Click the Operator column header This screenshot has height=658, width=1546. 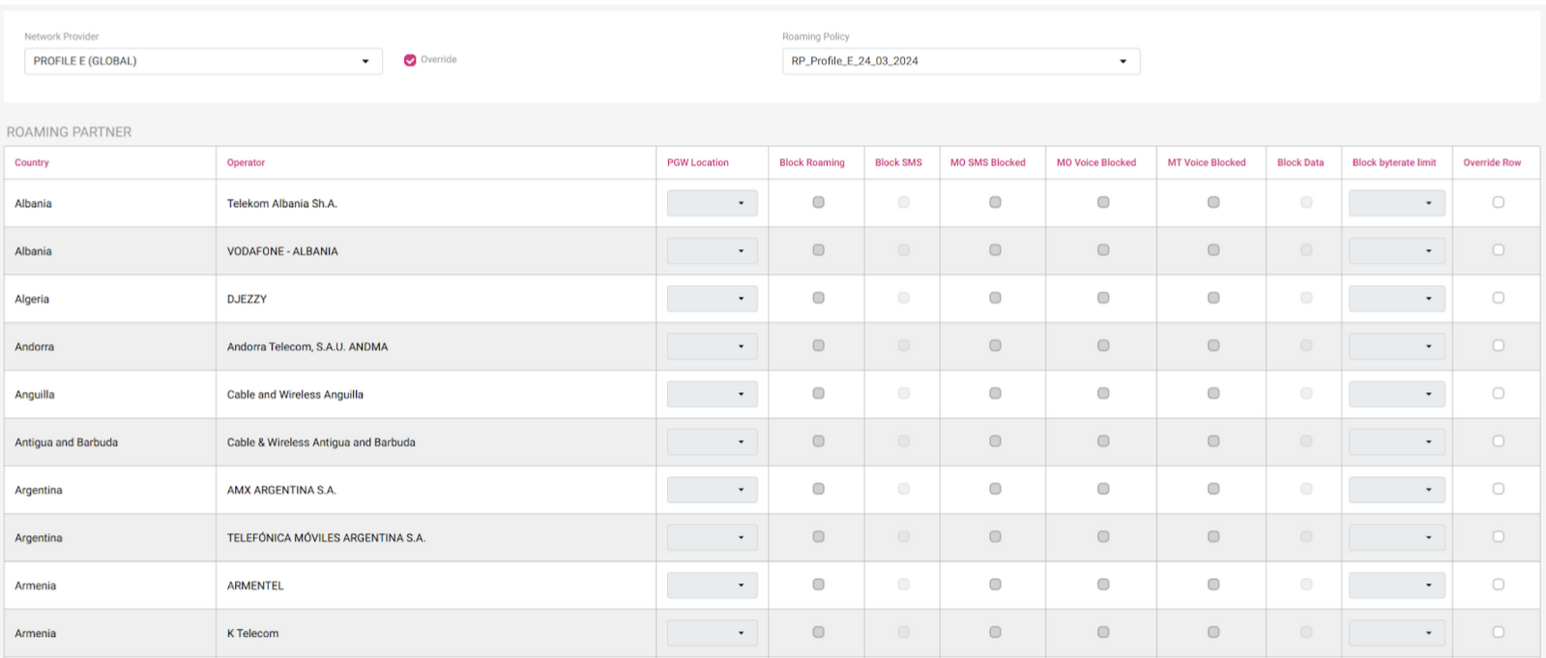pyautogui.click(x=246, y=163)
